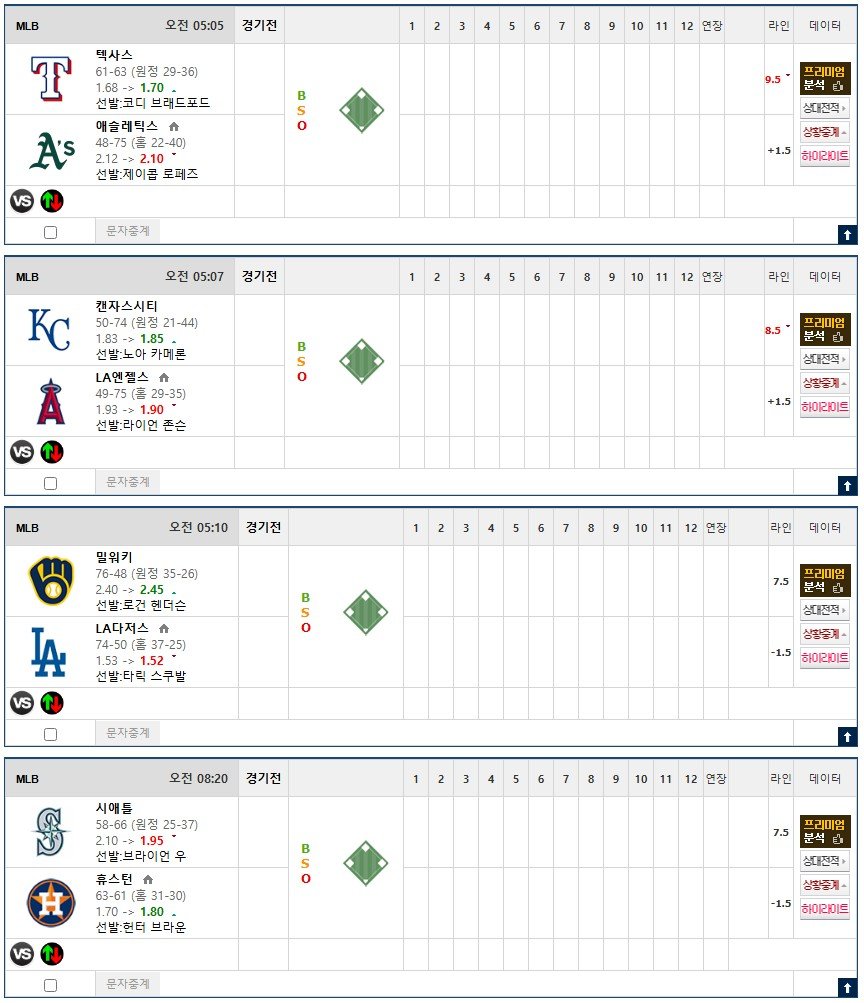
Task: Click home icon next to LA엔젤스
Action: [x=164, y=377]
